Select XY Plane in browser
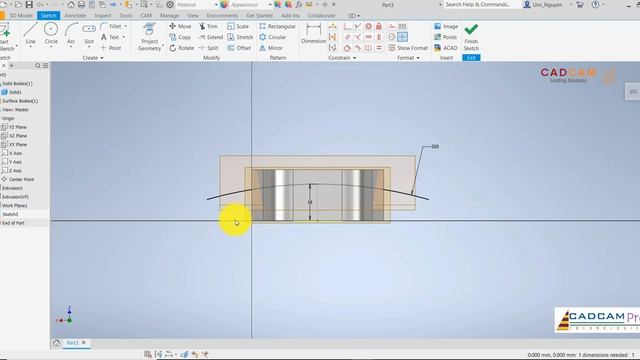 click(14, 144)
